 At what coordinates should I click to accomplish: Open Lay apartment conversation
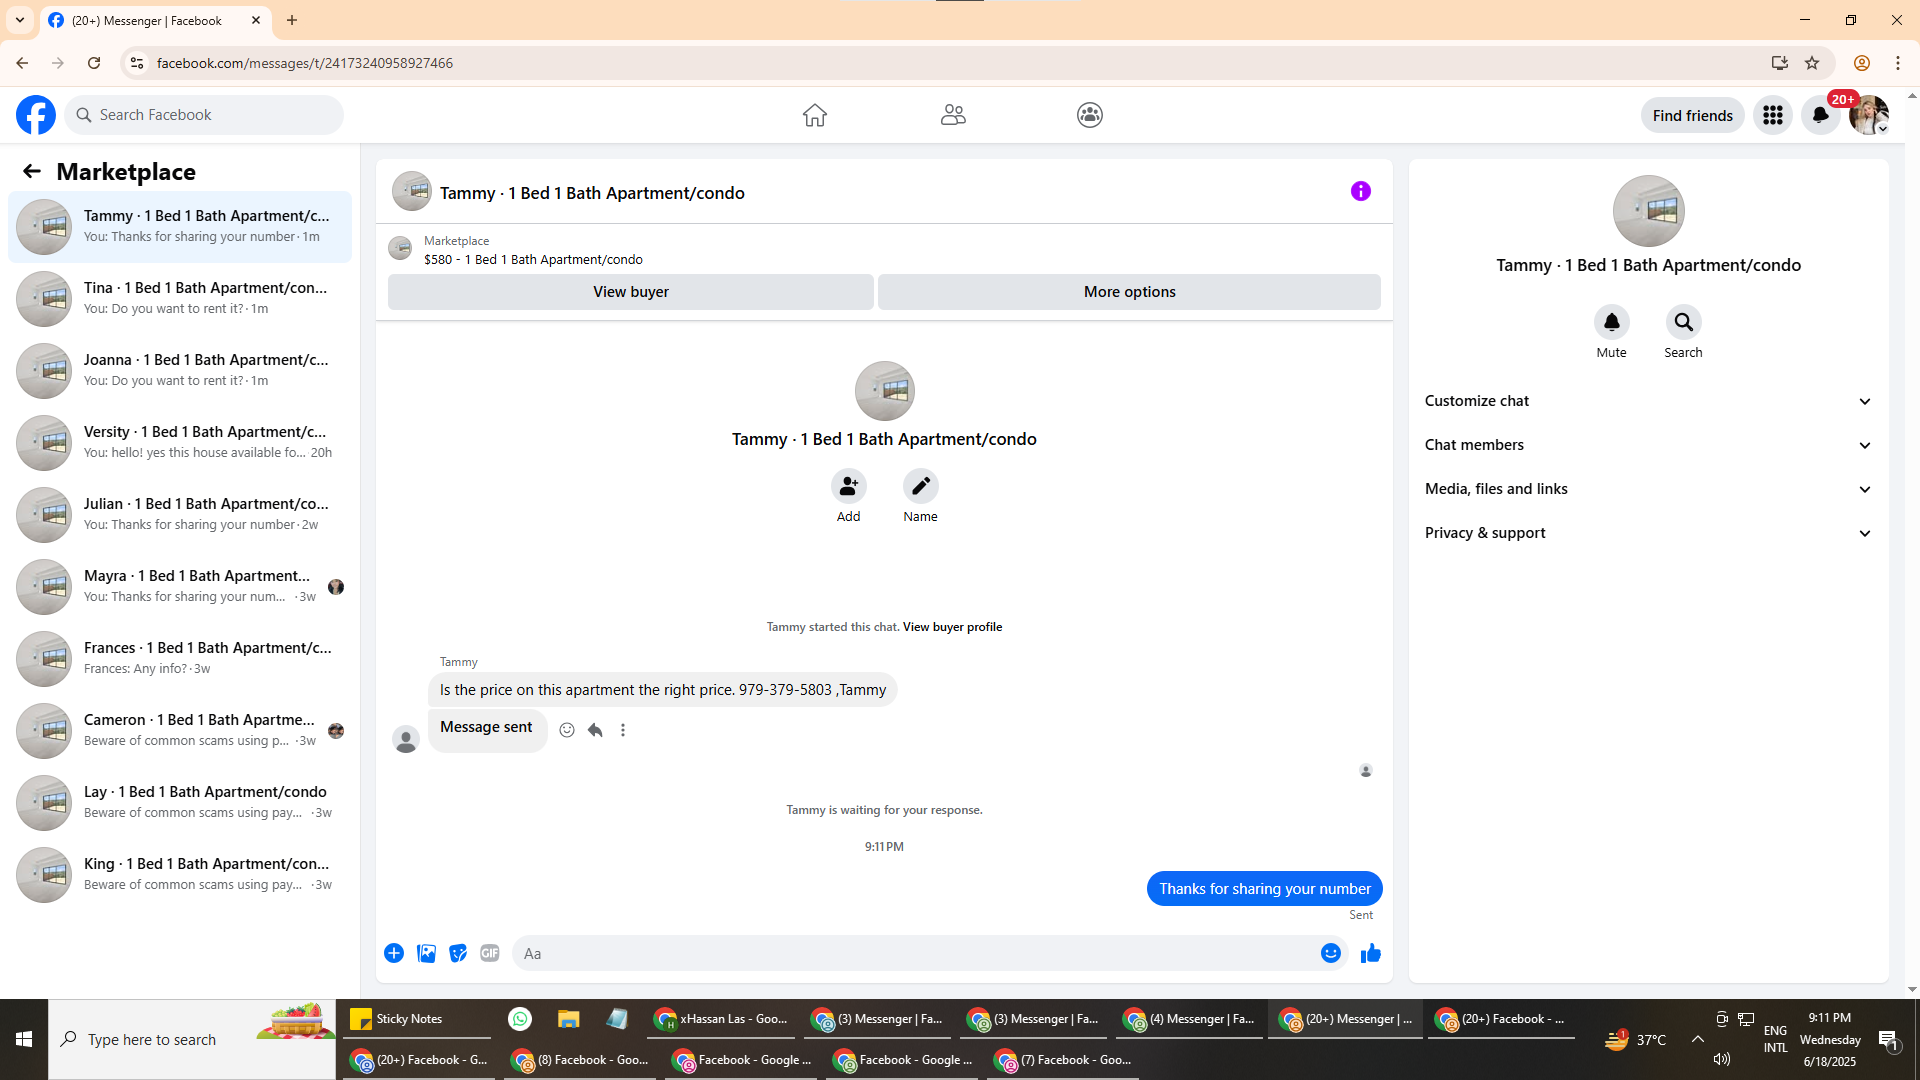coord(180,802)
